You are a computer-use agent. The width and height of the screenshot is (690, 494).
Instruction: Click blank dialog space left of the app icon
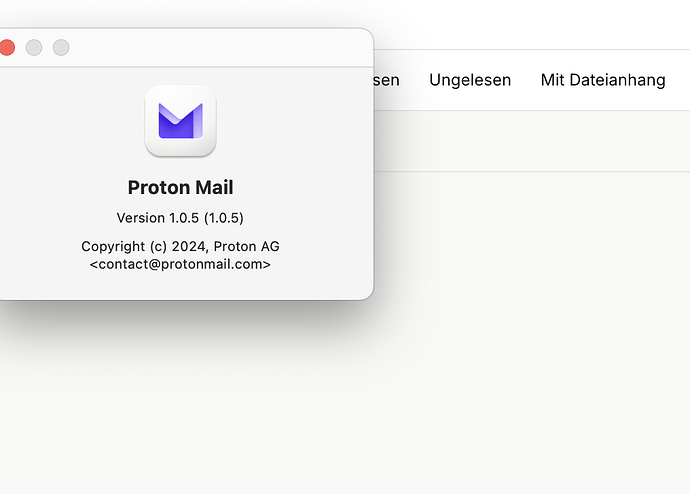point(70,121)
